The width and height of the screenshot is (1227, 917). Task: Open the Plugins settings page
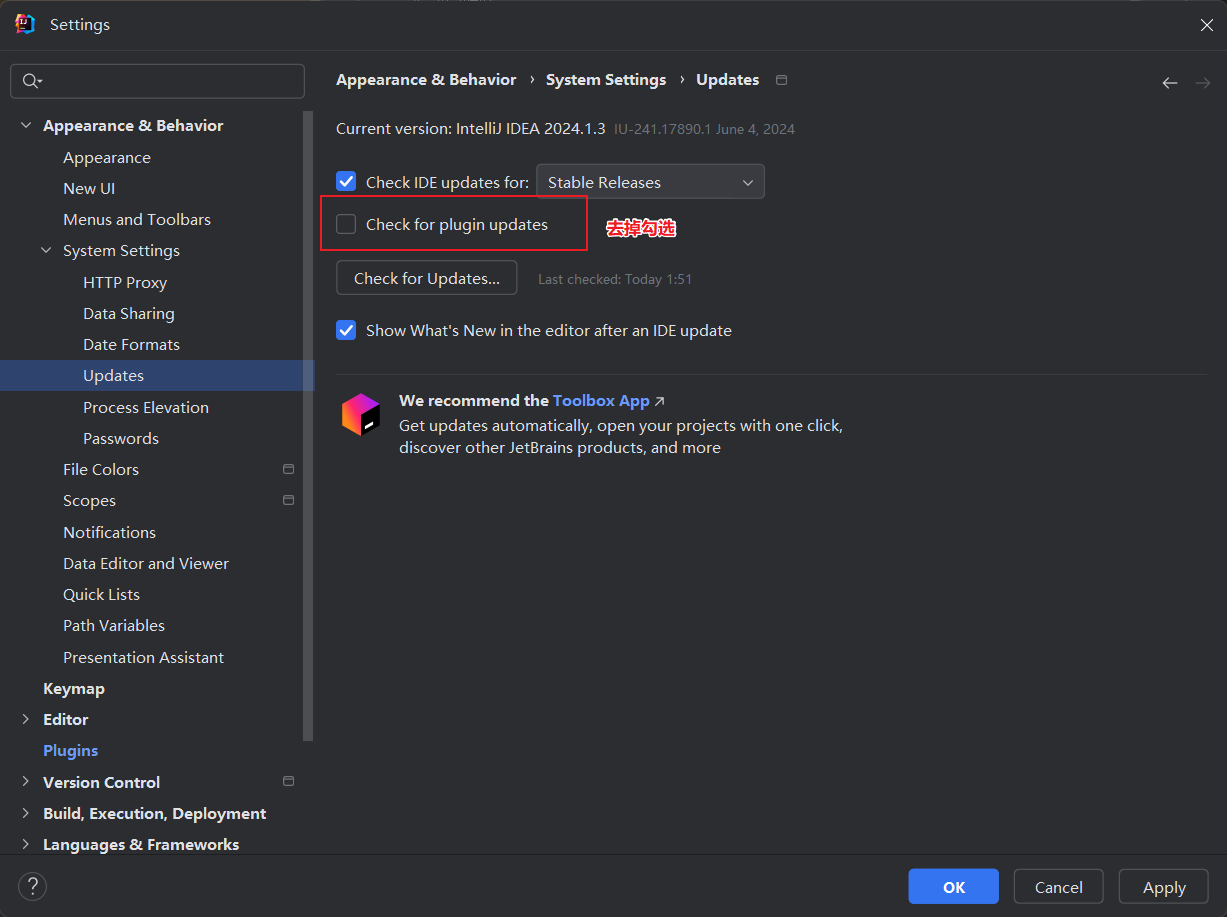tap(70, 750)
